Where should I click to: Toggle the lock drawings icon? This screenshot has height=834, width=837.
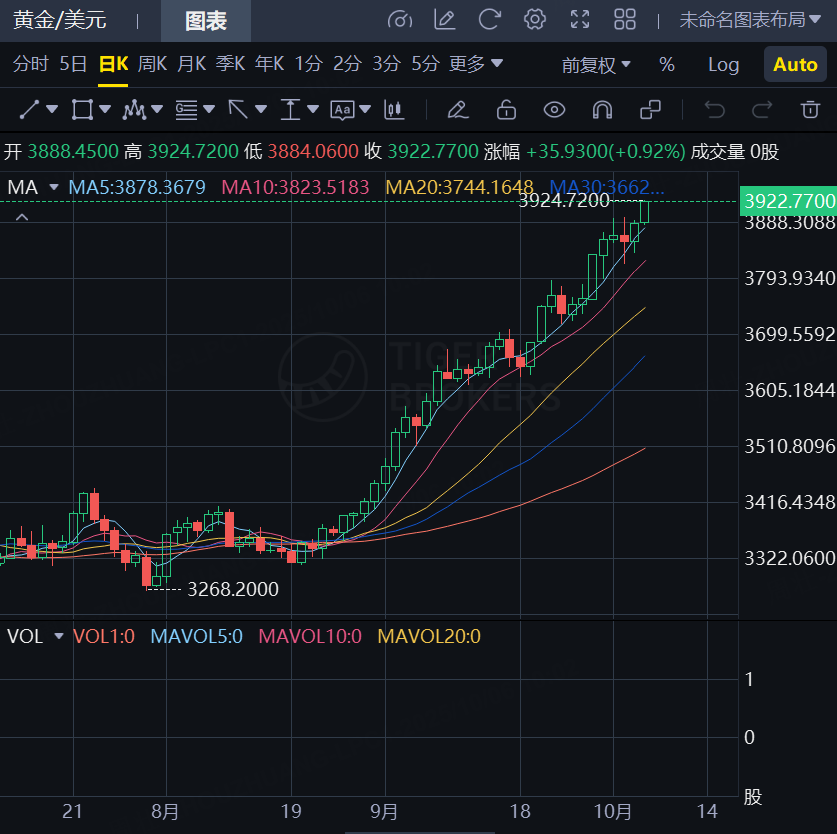[506, 109]
